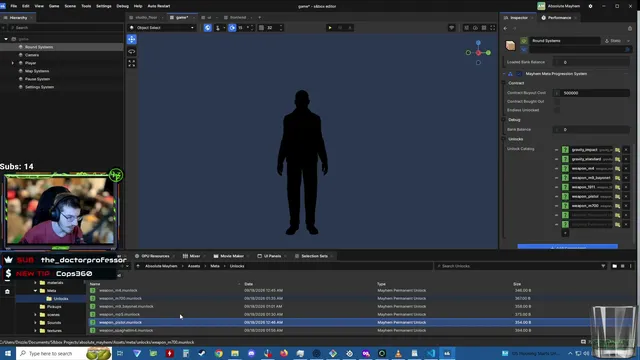Pick asset for the weapon_pistol catalog entry
Image resolution: width=640 pixels, height=360 pixels.
(x=618, y=196)
